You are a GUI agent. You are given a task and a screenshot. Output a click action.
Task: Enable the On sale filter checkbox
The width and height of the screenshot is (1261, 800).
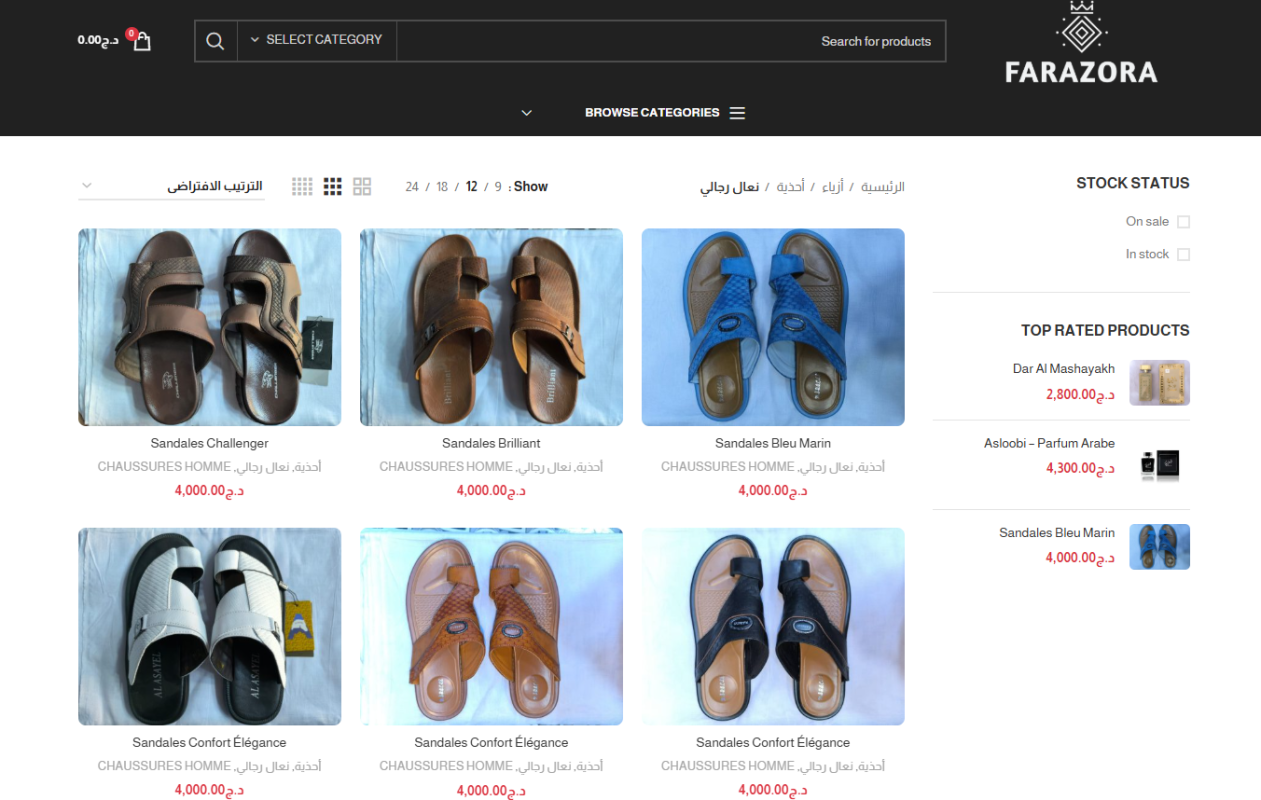[x=1183, y=222]
